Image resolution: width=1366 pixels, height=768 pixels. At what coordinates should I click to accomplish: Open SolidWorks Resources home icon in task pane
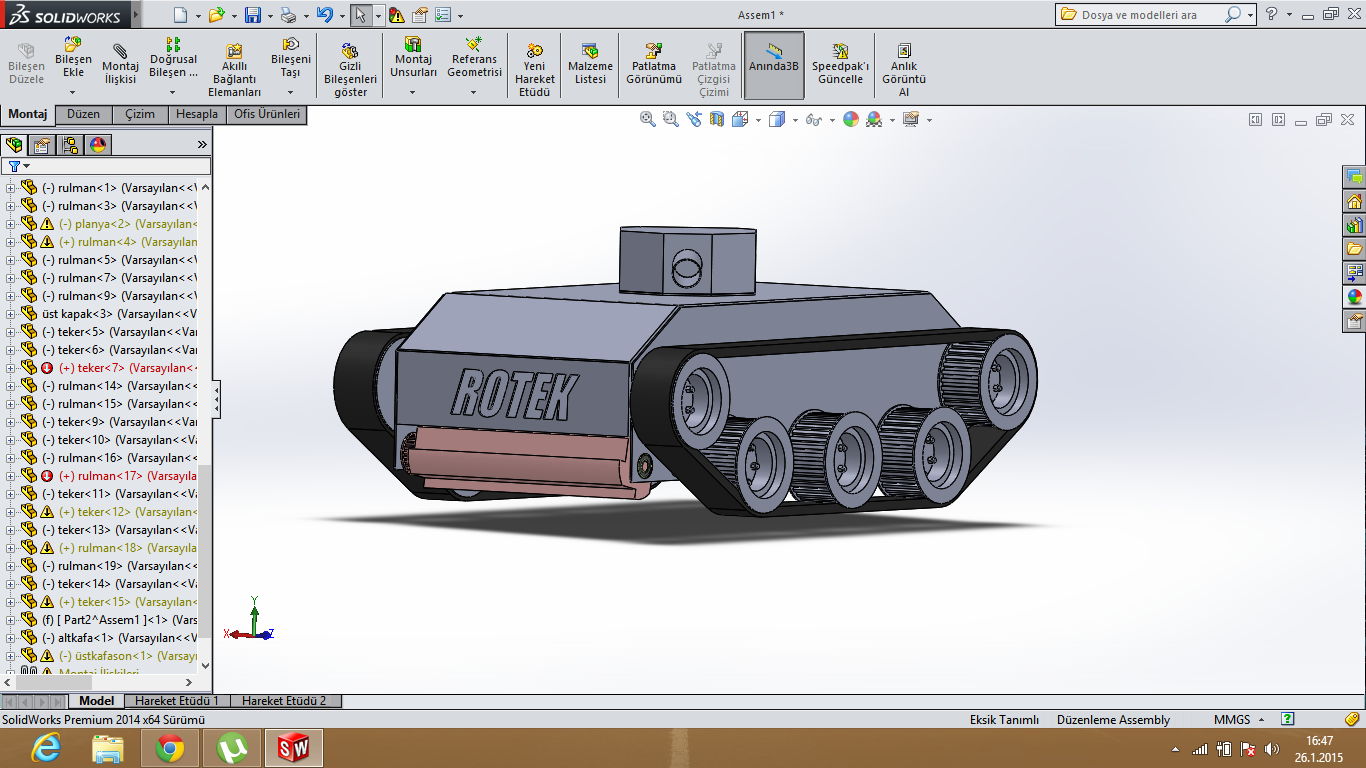tap(1354, 201)
